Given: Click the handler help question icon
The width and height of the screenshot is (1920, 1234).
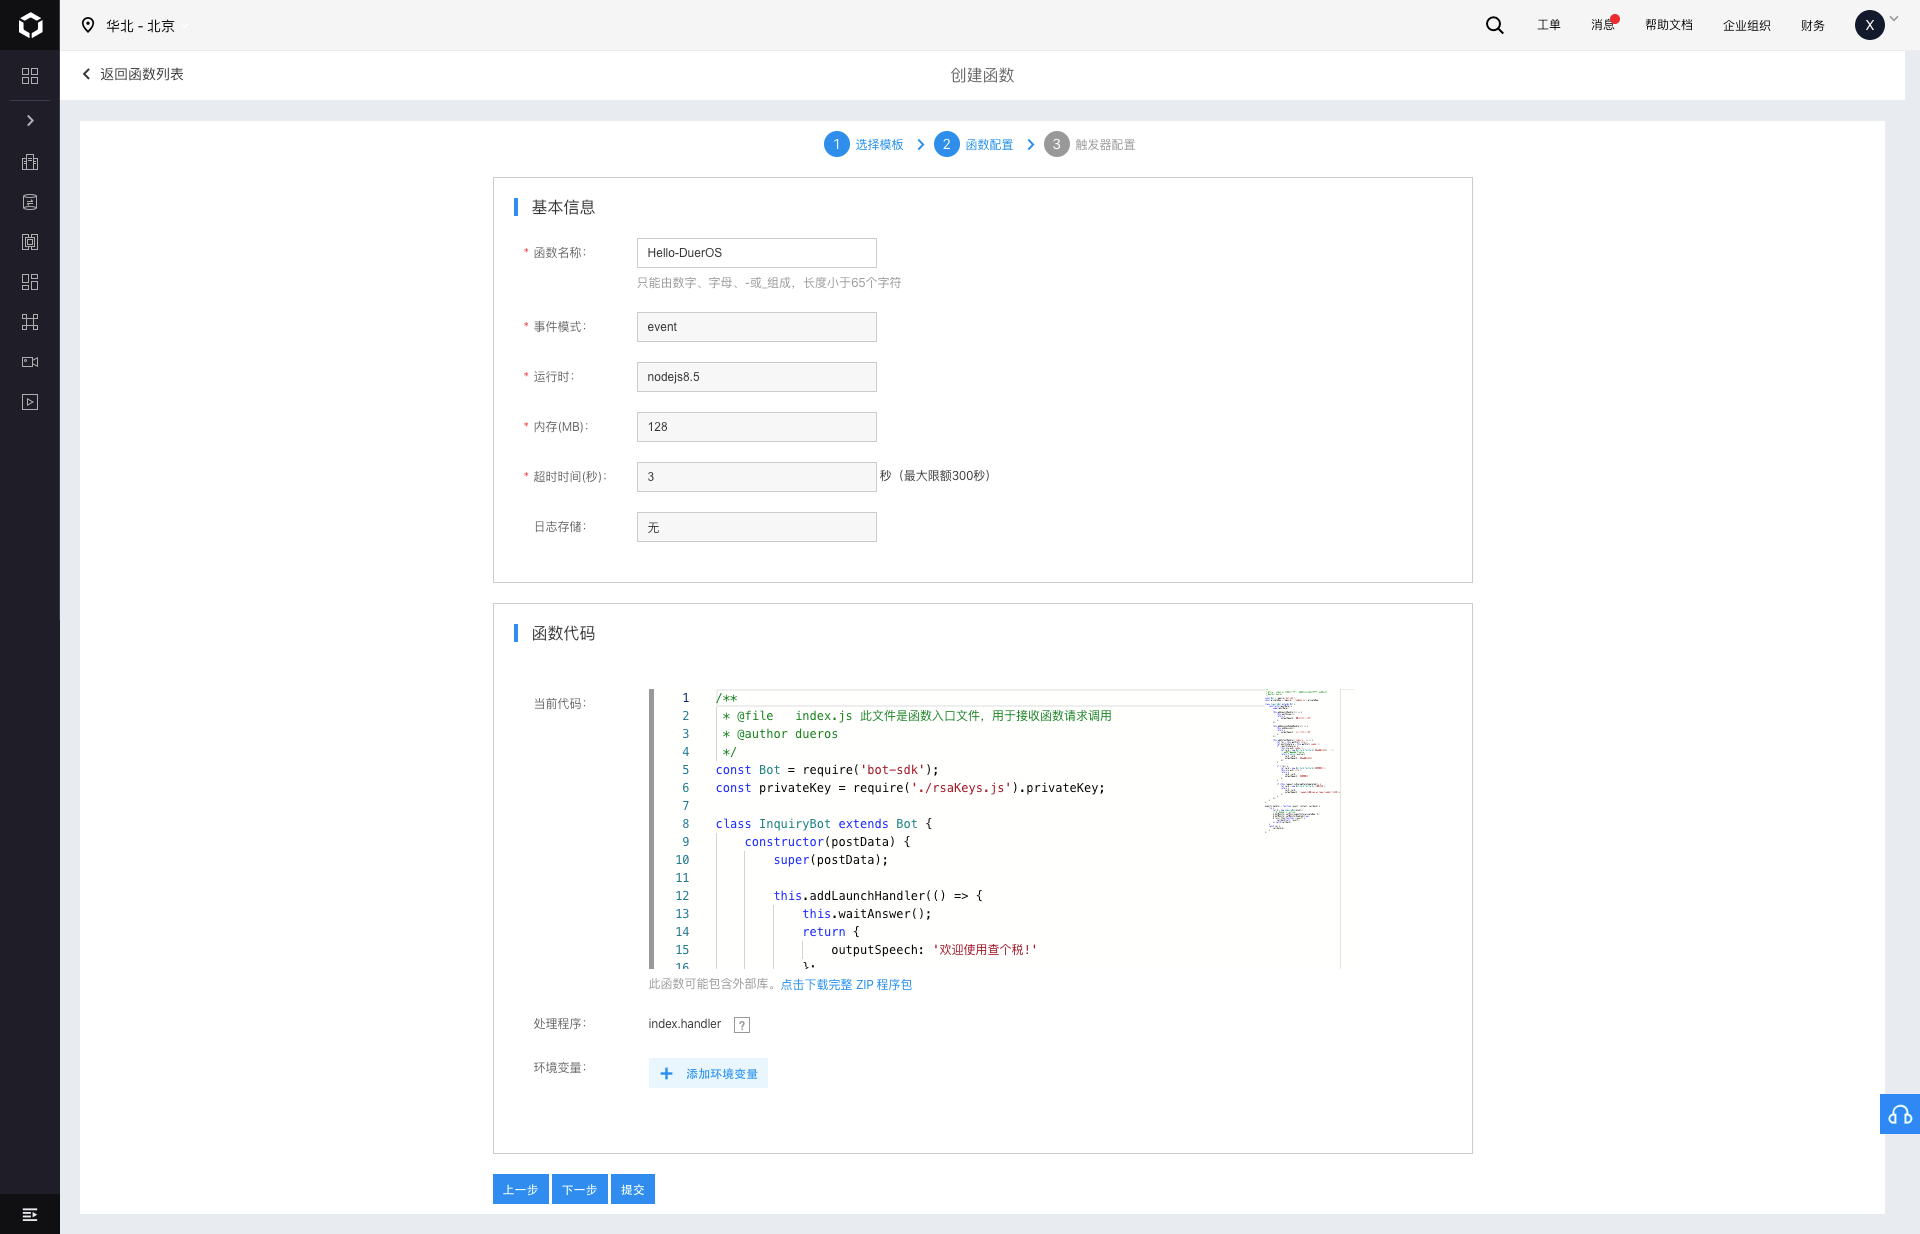Looking at the screenshot, I should click(742, 1025).
